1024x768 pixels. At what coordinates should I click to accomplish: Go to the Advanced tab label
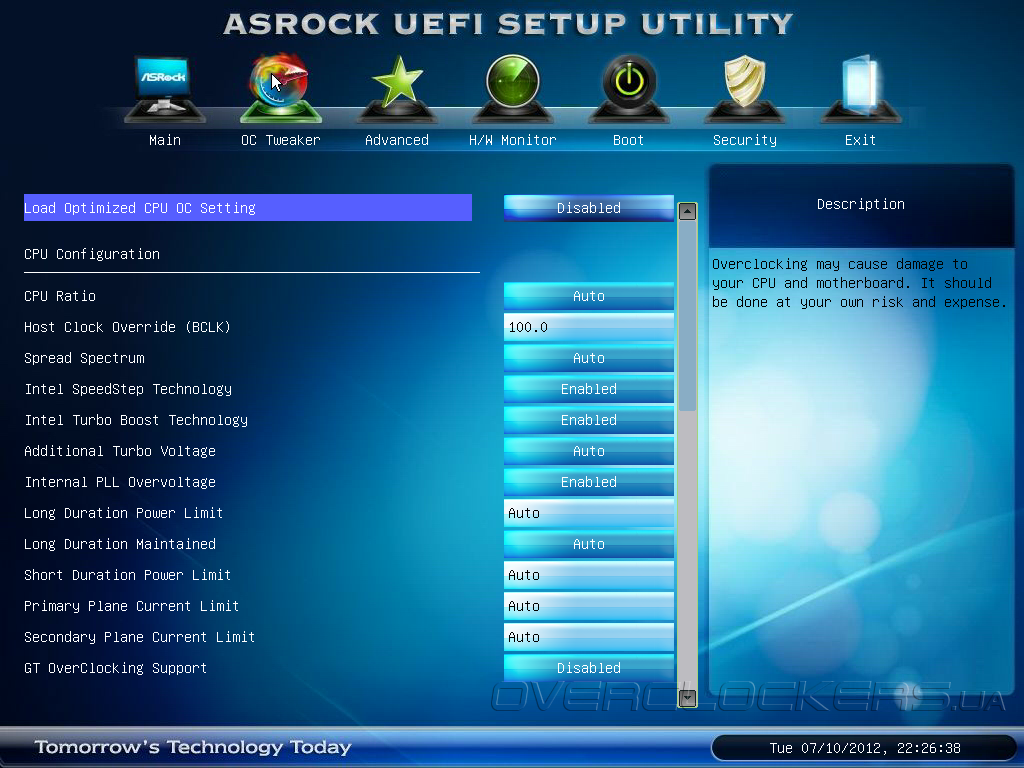tap(397, 140)
